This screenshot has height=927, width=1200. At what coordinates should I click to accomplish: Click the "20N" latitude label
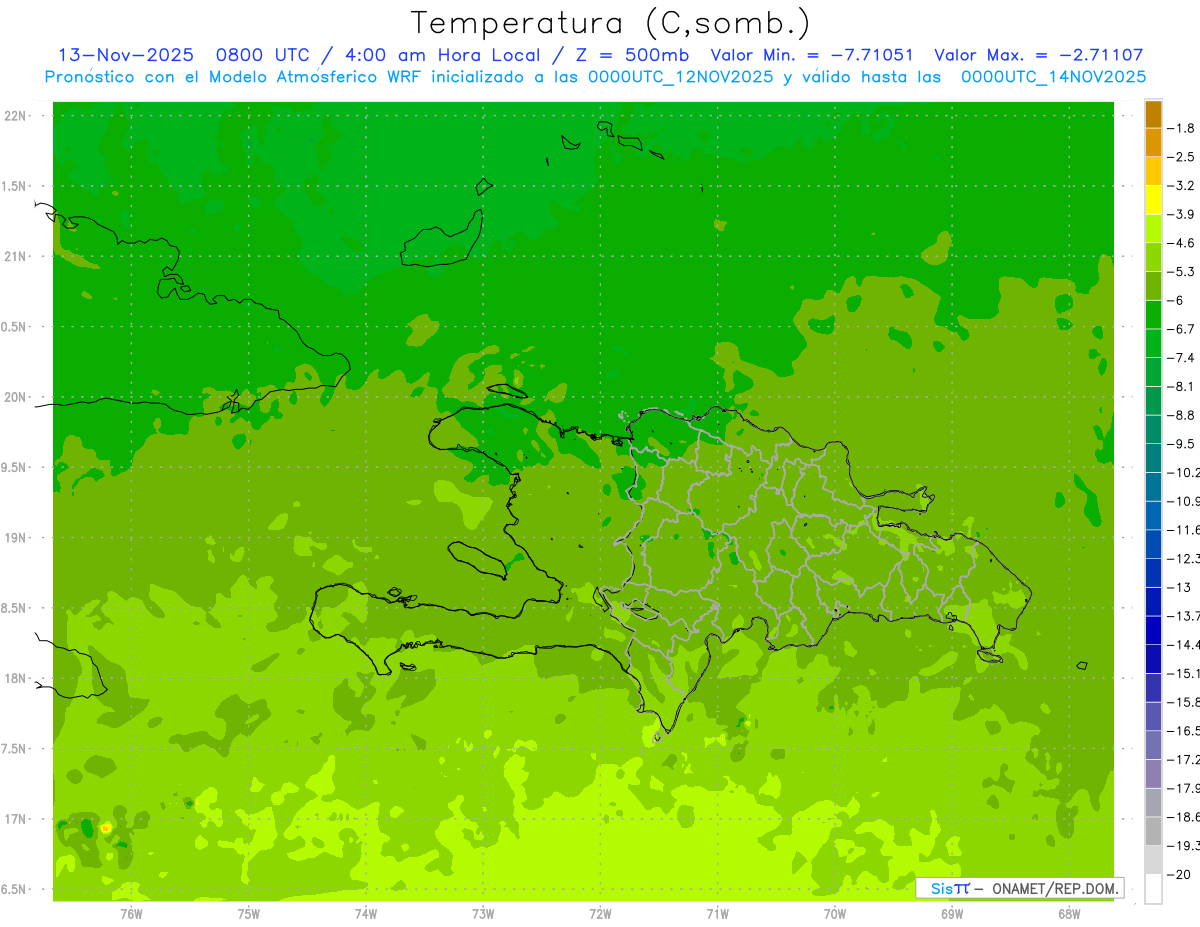click(15, 397)
